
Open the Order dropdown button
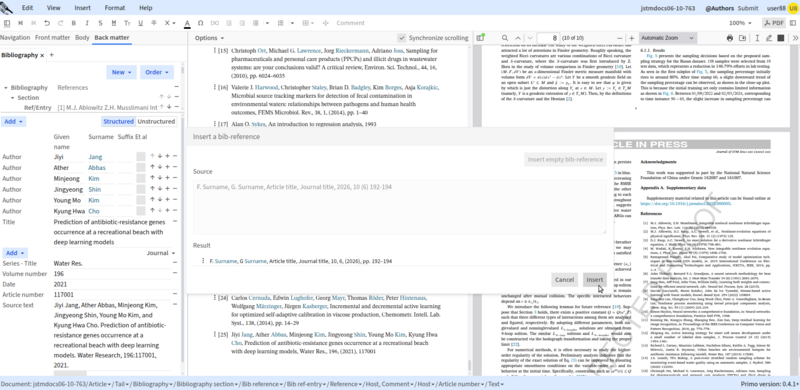157,72
